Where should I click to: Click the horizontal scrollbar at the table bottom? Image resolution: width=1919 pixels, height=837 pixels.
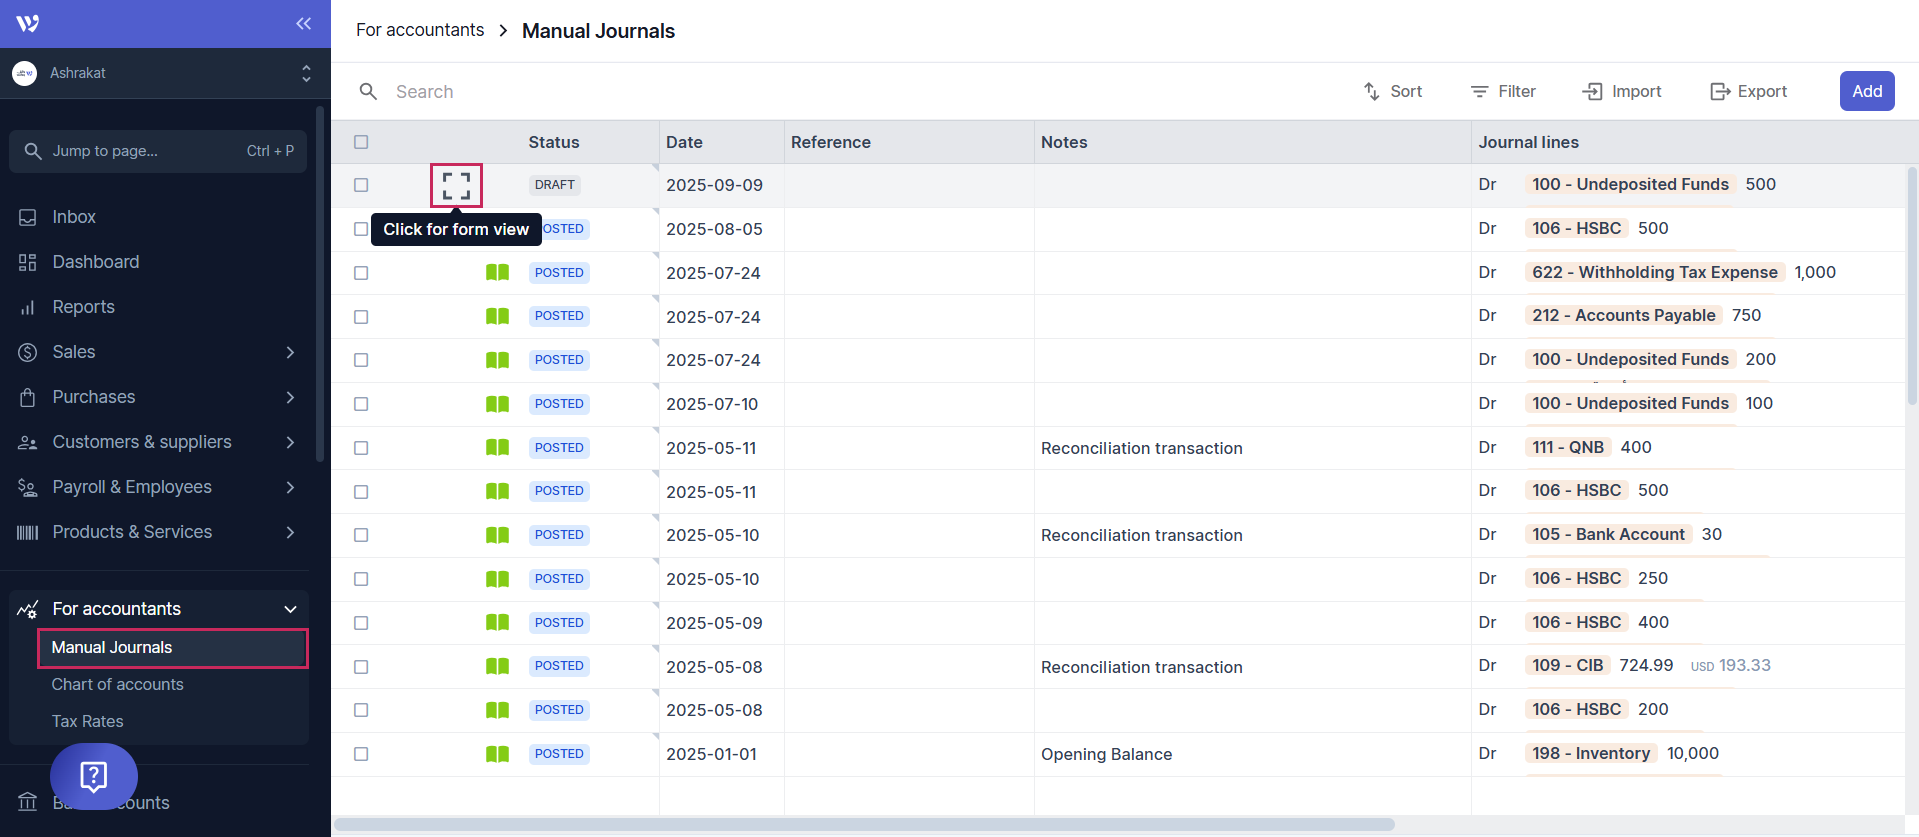click(864, 824)
